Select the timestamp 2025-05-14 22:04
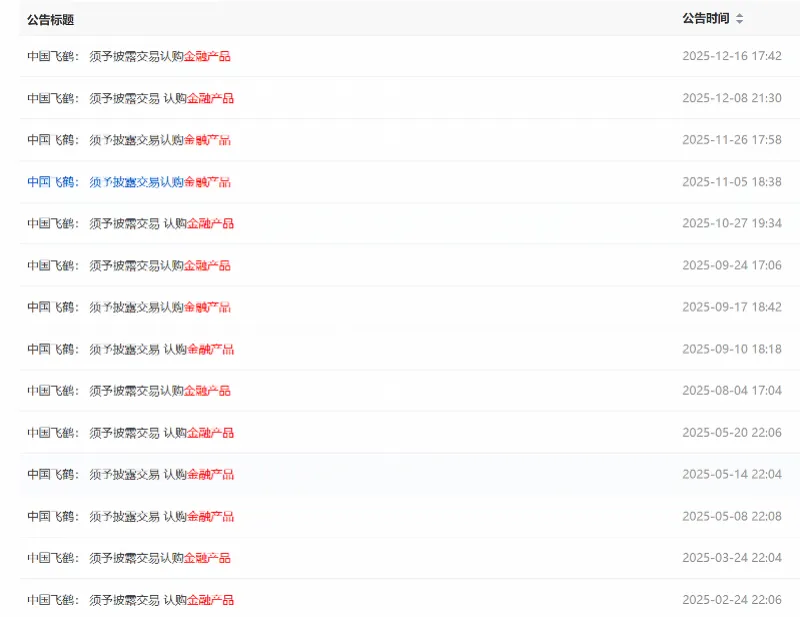 732,474
